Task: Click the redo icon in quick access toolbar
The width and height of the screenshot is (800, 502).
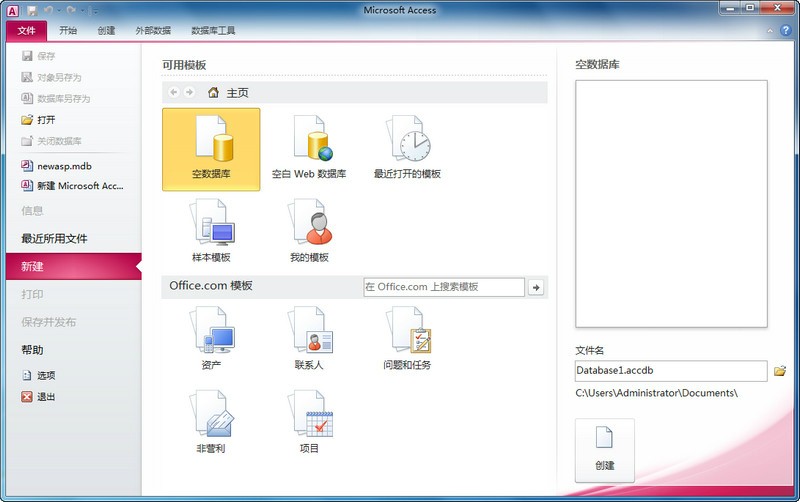Action: pyautogui.click(x=71, y=10)
